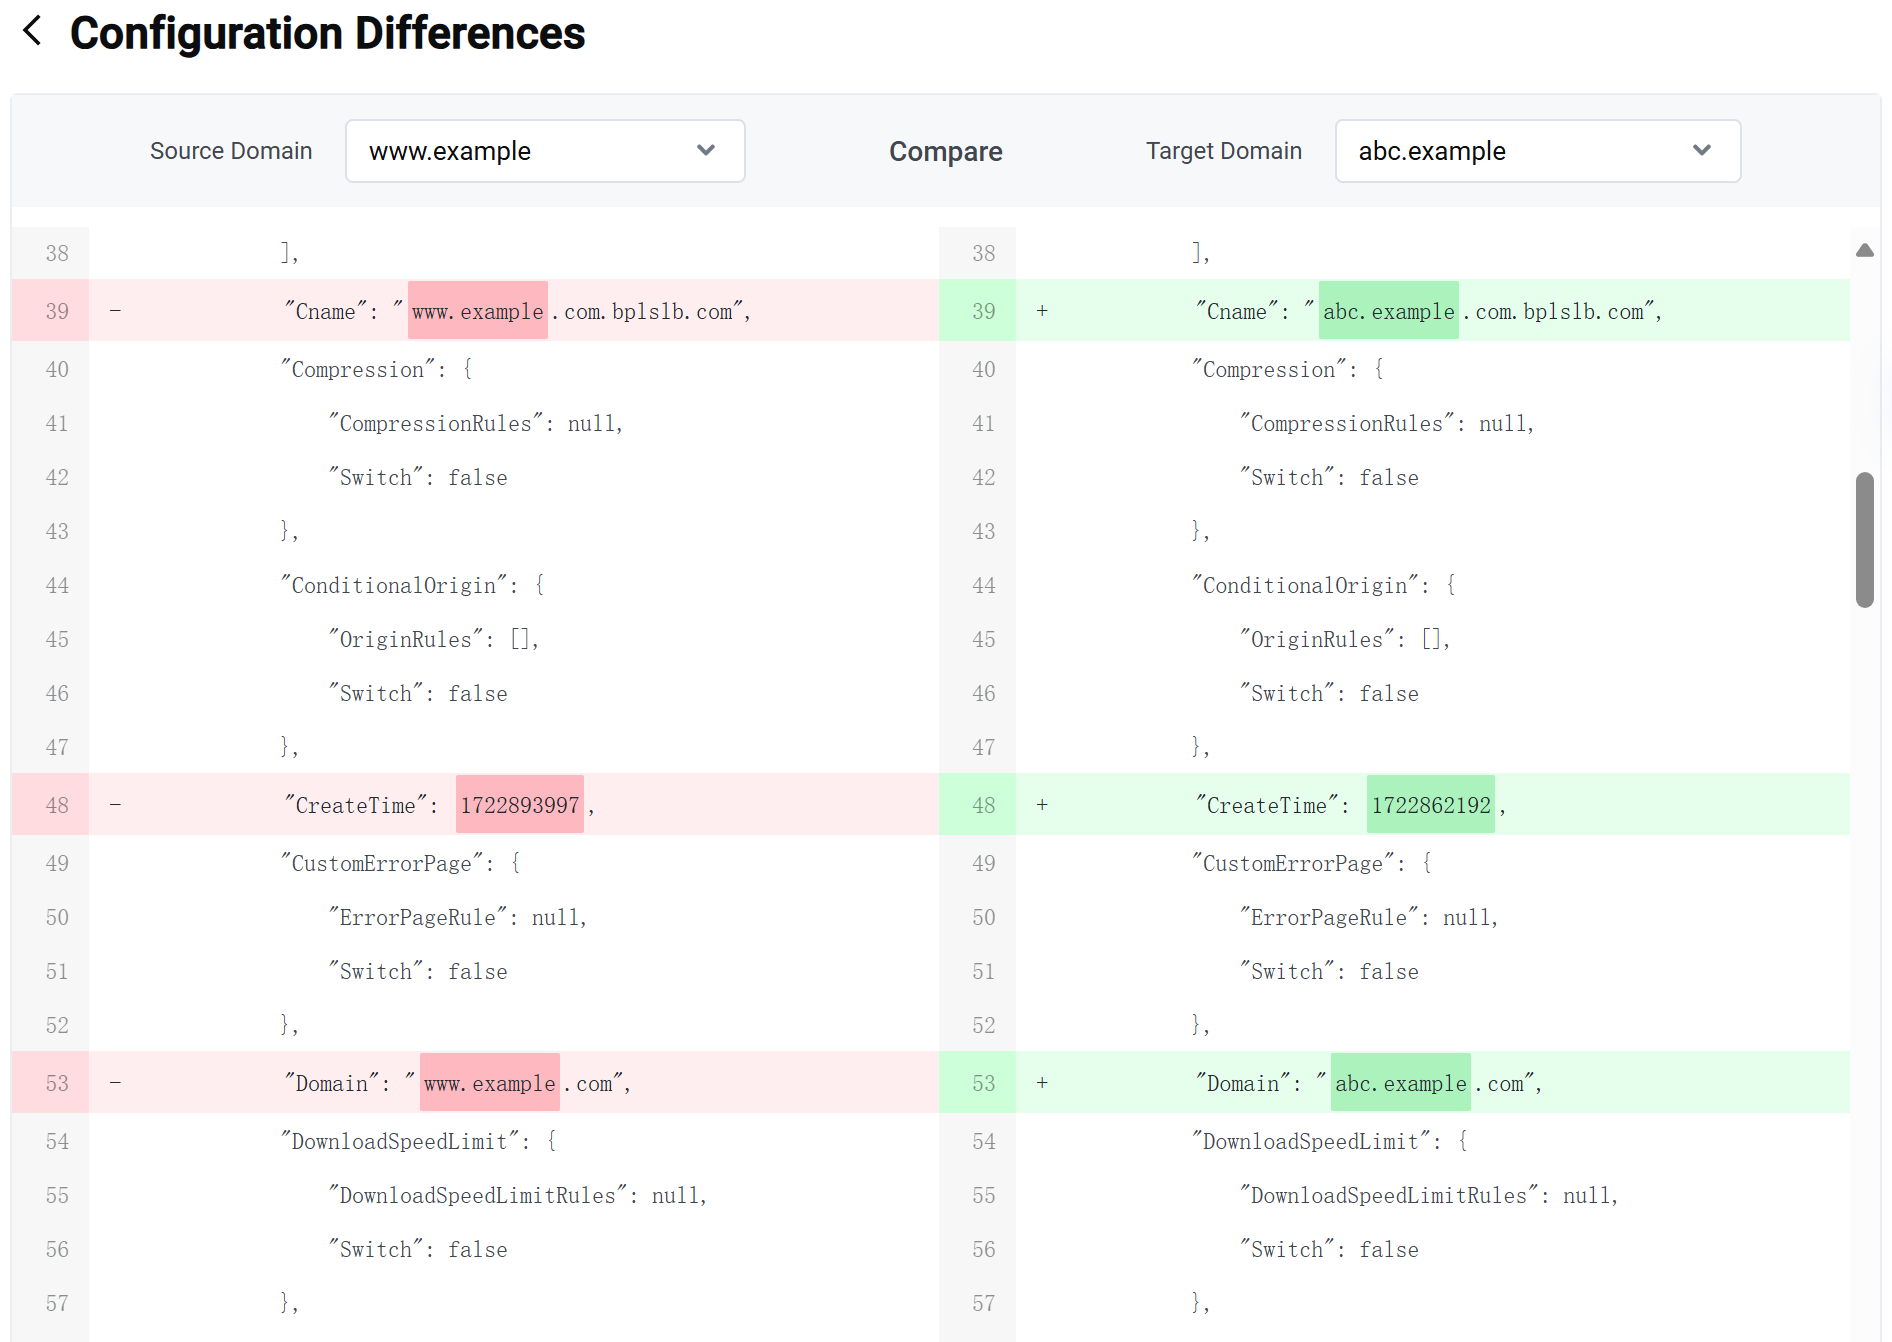This screenshot has width=1892, height=1342.
Task: Click the minus marker on left line 48
Action: [x=116, y=805]
